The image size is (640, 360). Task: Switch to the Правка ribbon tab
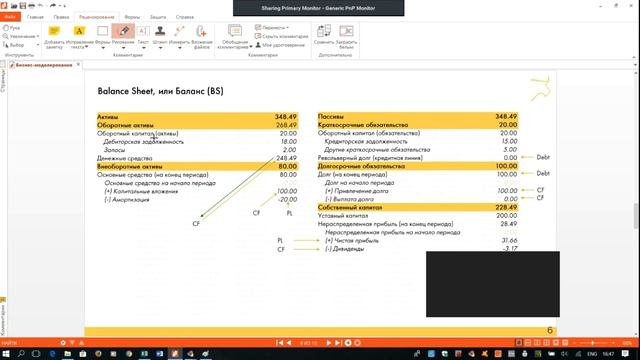(61, 17)
